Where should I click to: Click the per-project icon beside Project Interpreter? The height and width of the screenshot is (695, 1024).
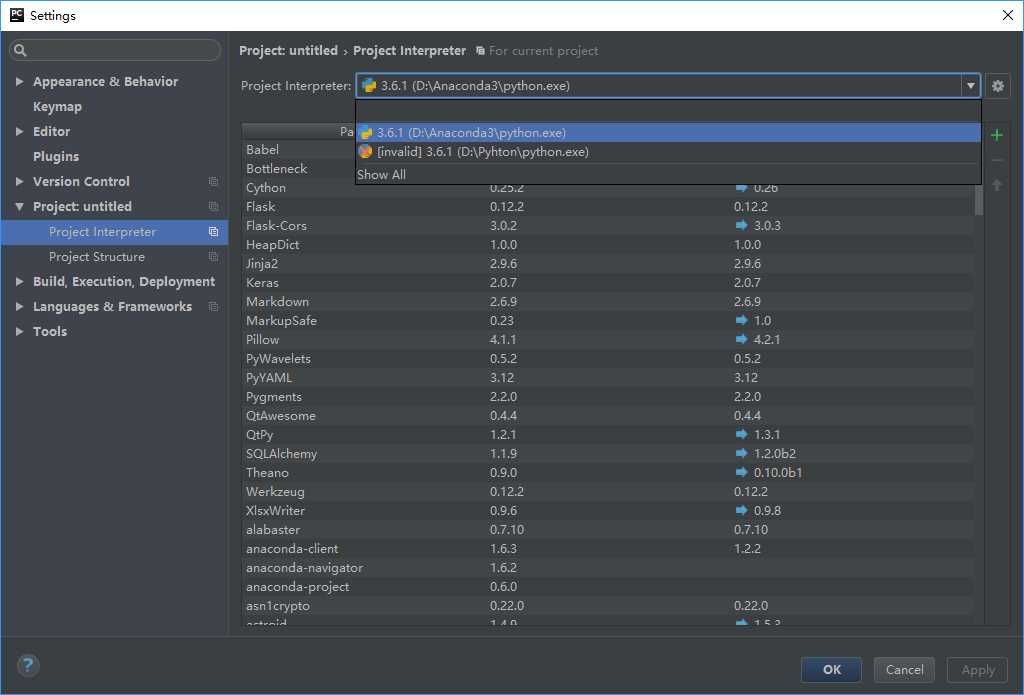pos(213,232)
